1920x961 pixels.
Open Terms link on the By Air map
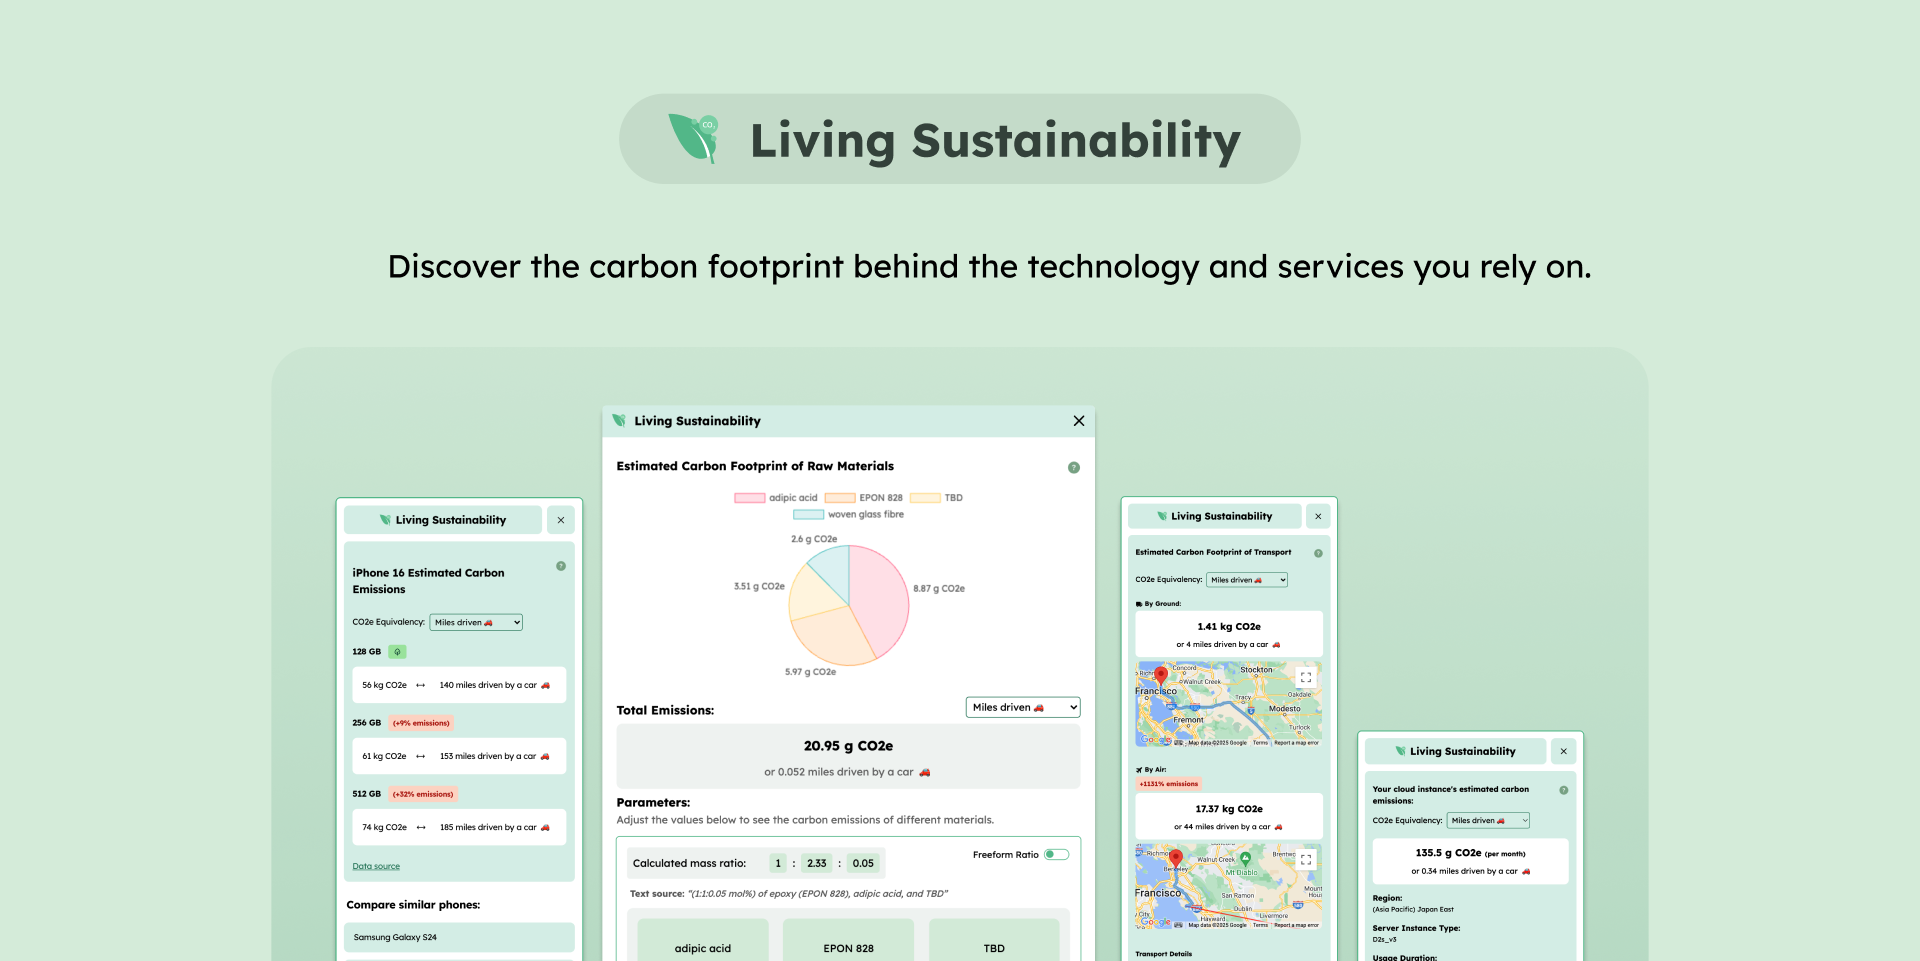pyautogui.click(x=1260, y=925)
